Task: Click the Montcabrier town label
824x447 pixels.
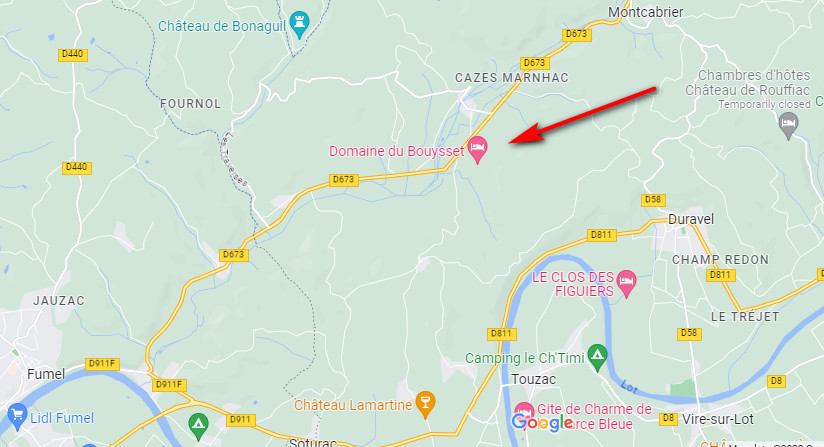Action: click(645, 12)
